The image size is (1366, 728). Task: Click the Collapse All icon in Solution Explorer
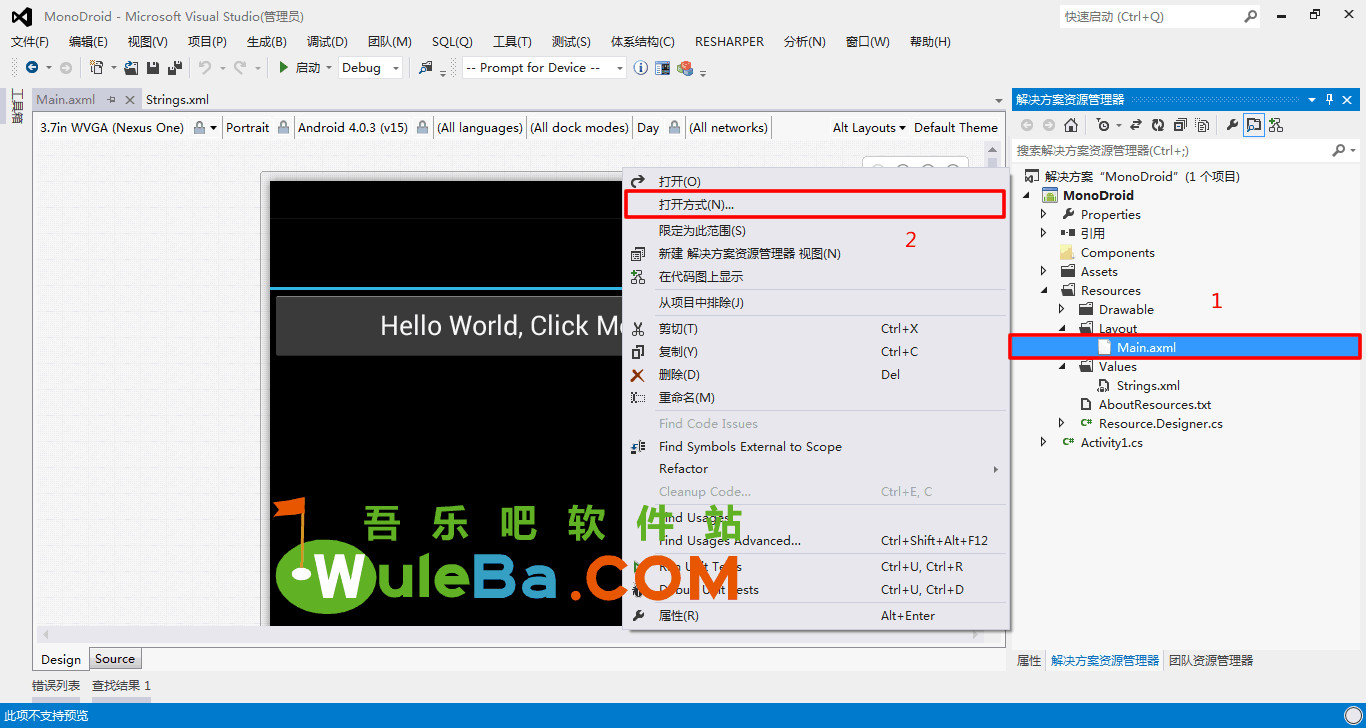pos(1180,125)
